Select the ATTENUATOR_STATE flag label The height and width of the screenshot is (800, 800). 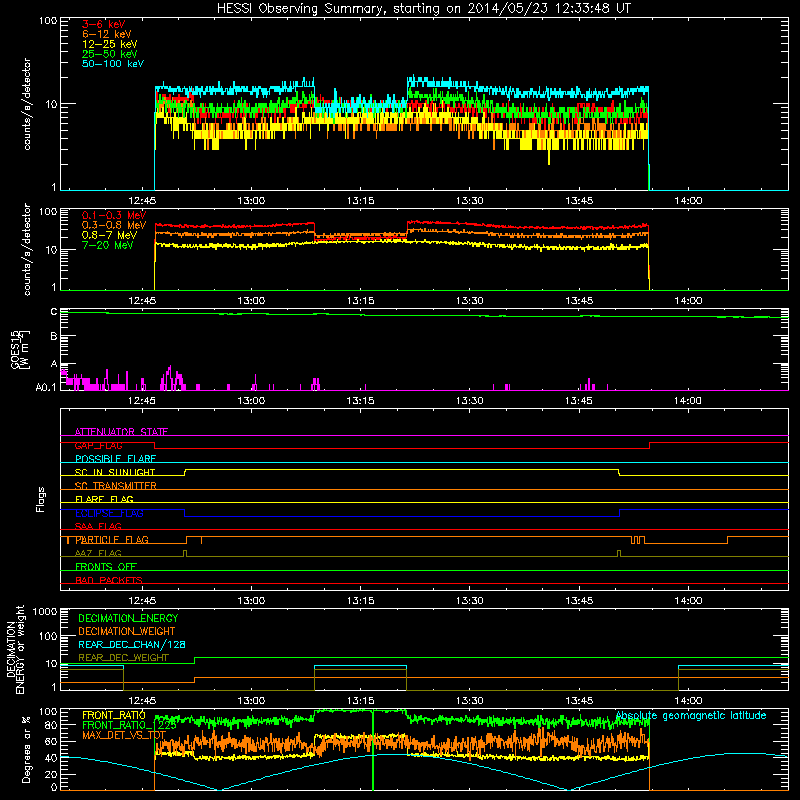[121, 432]
